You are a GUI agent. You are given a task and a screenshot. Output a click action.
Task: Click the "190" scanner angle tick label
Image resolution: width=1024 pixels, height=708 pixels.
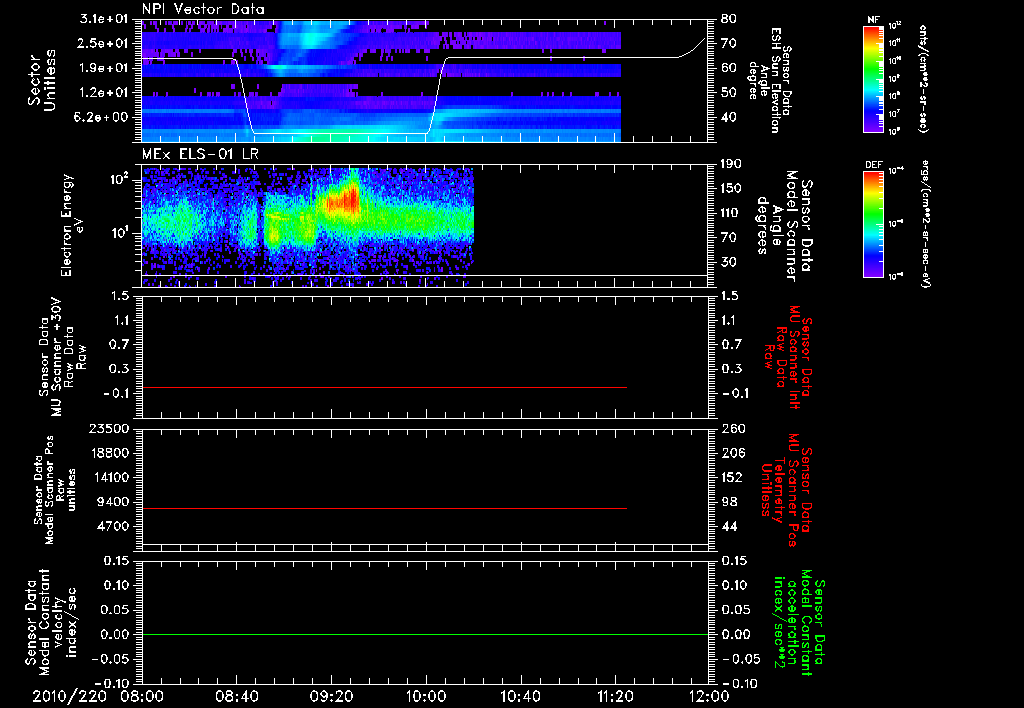731,164
